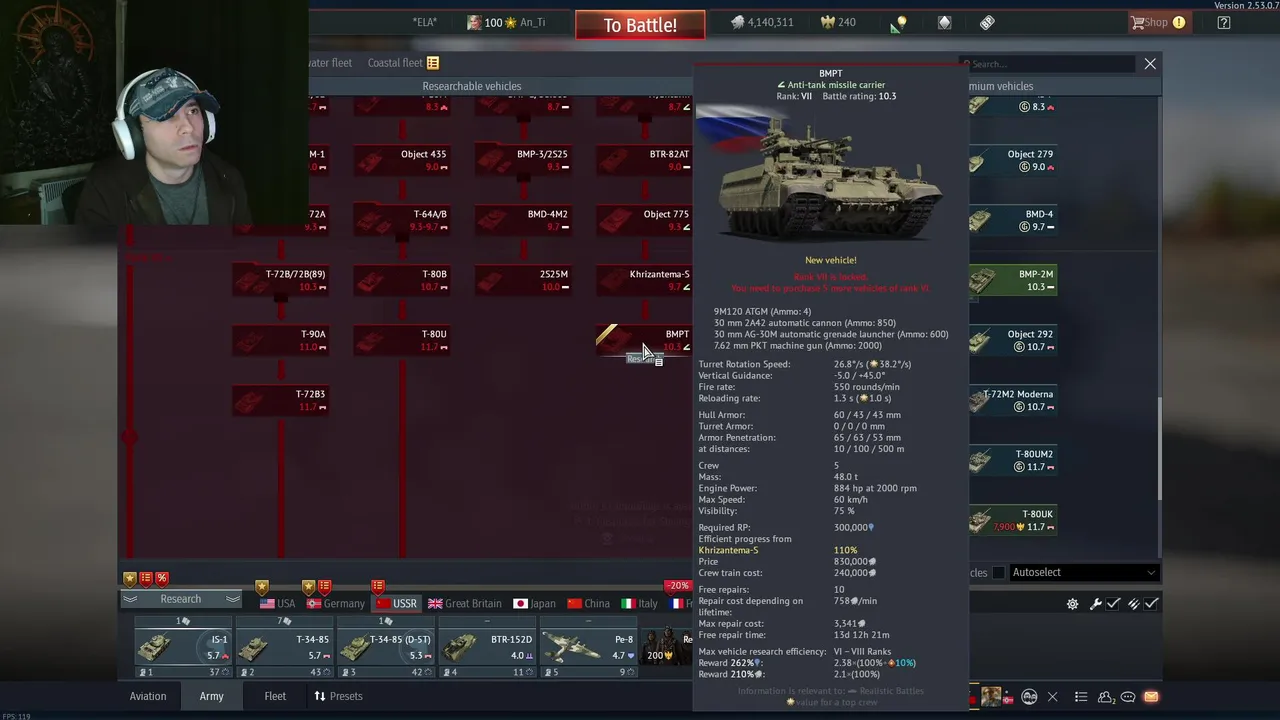
Task: Tick the checkbox left of Autoselect
Action: (x=998, y=573)
